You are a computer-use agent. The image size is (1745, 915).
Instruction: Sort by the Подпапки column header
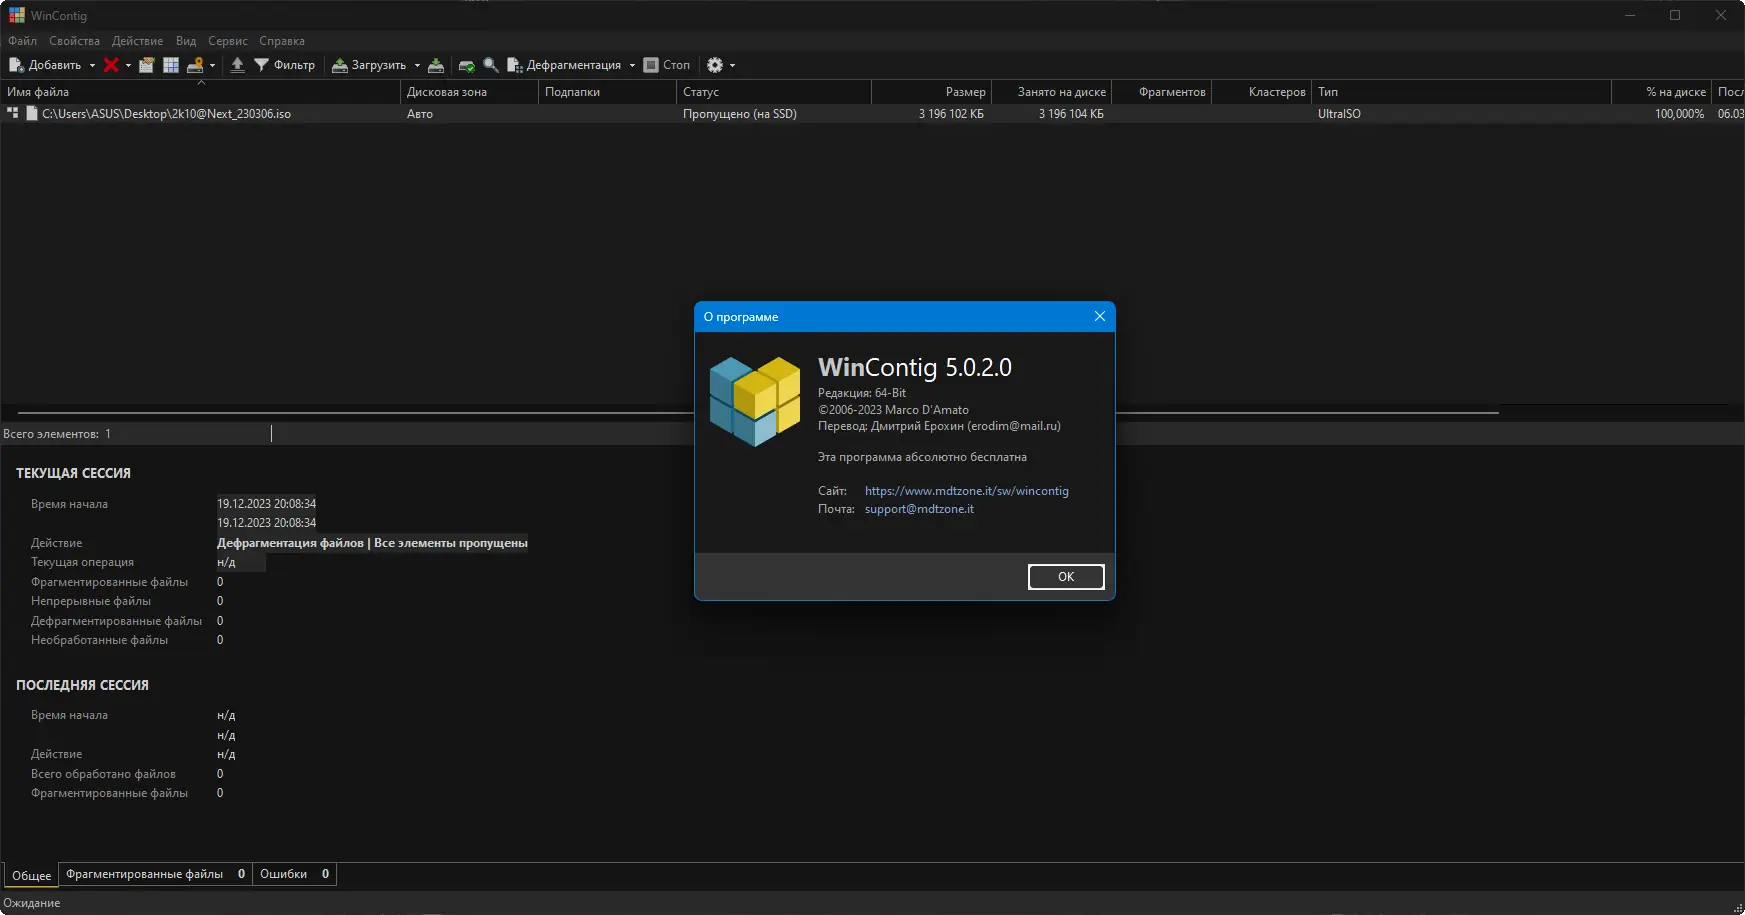click(x=607, y=92)
